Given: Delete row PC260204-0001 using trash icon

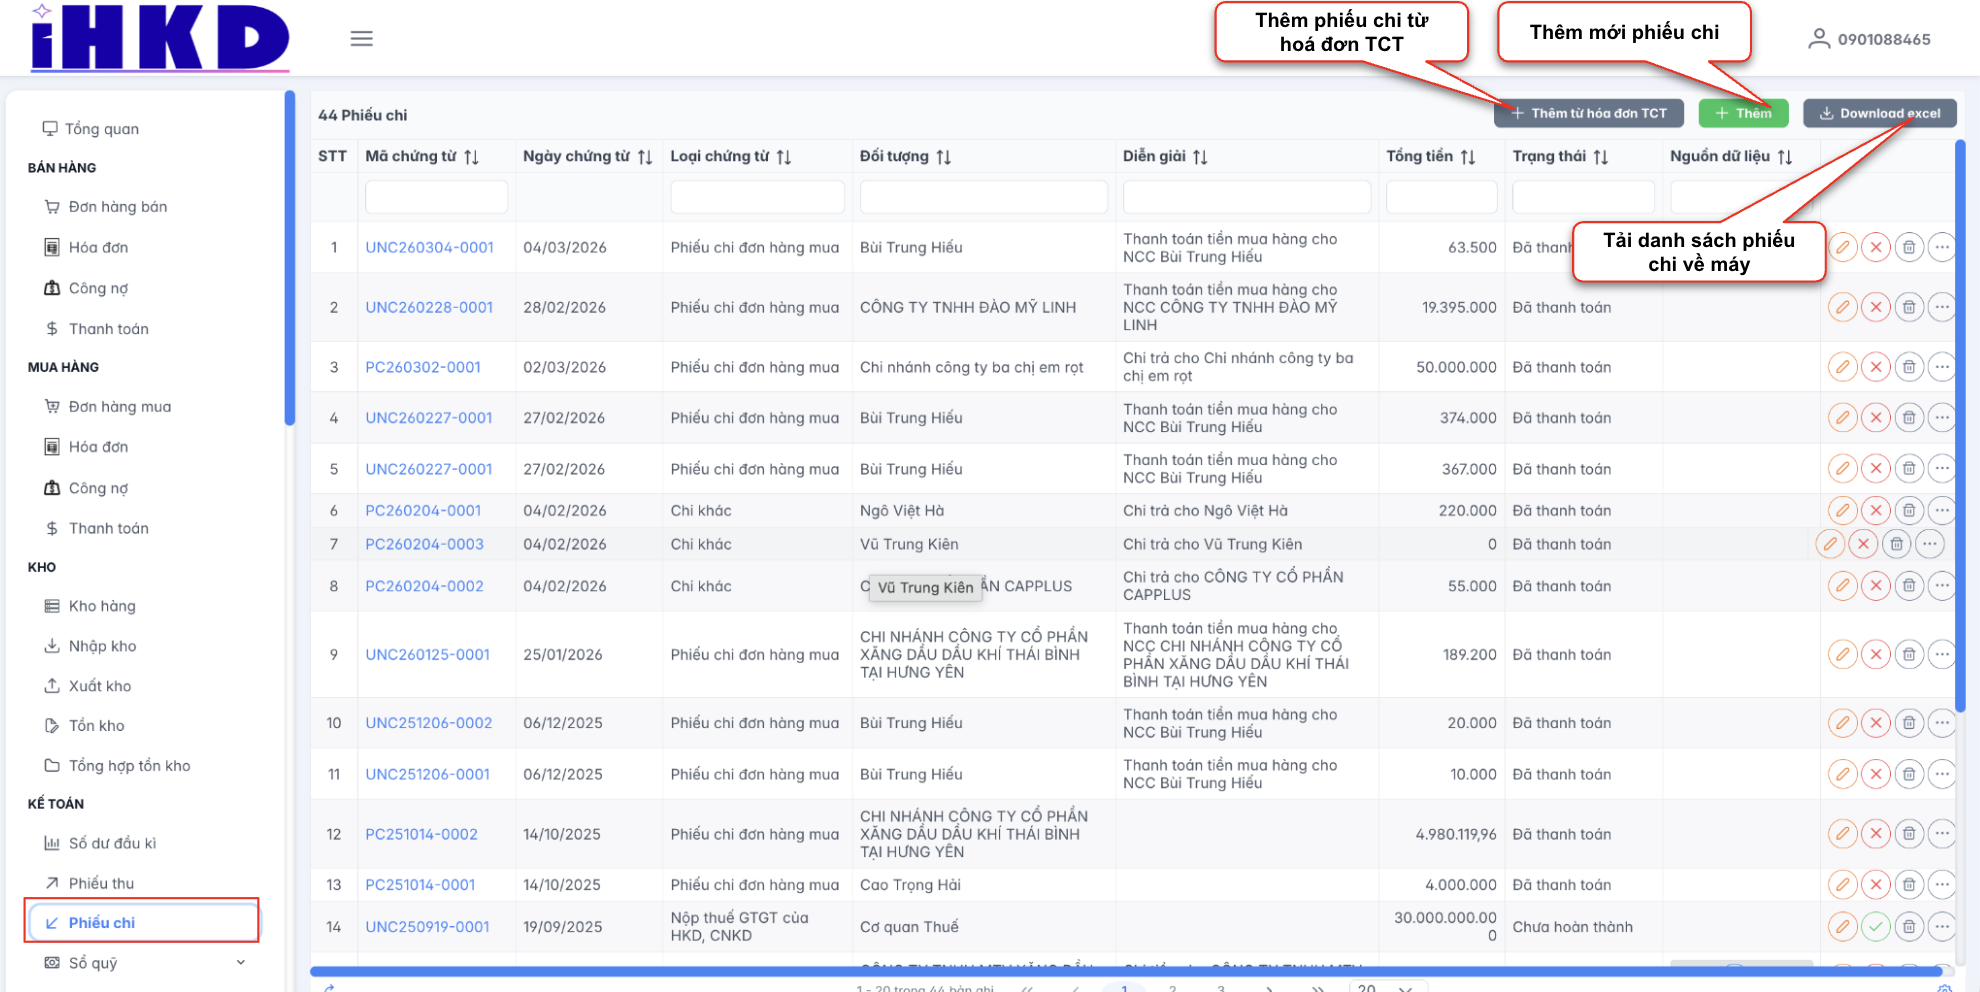Looking at the screenshot, I should pyautogui.click(x=1908, y=510).
